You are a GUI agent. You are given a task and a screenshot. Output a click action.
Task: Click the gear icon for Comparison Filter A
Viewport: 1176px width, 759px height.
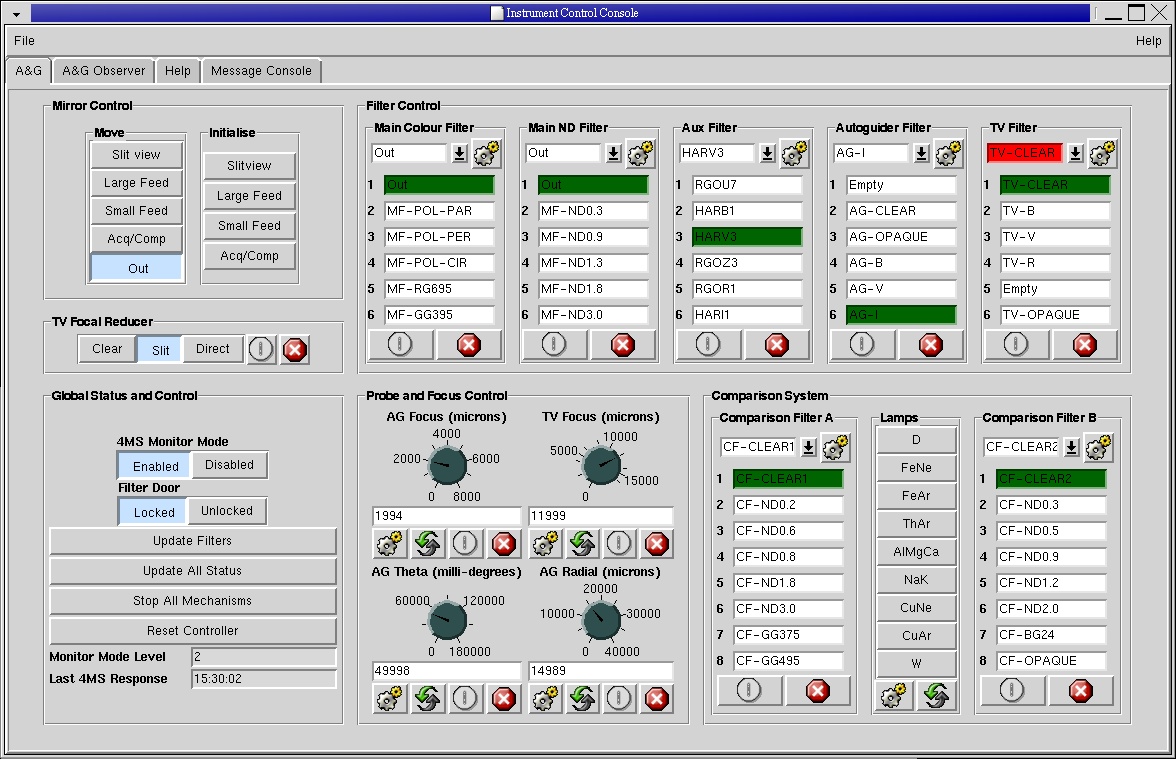click(836, 447)
